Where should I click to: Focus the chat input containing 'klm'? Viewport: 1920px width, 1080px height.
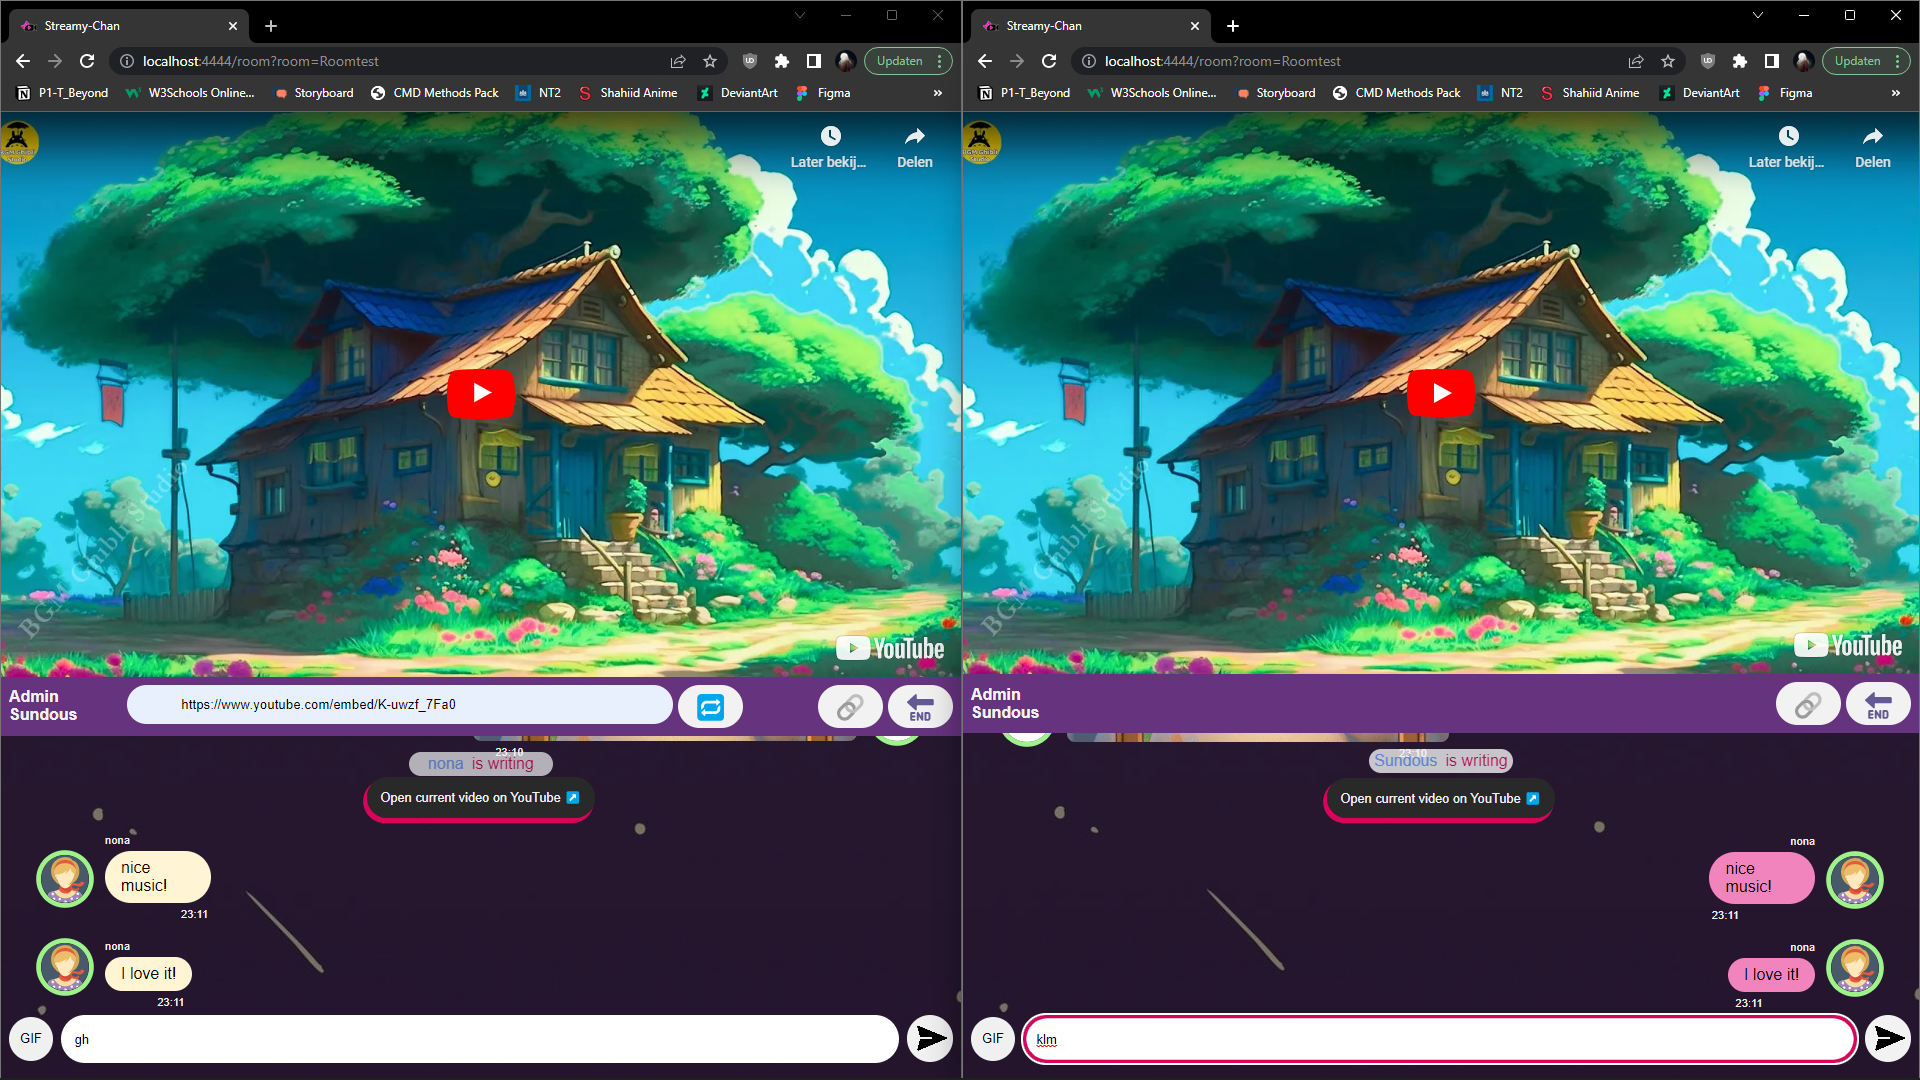(x=1440, y=1039)
